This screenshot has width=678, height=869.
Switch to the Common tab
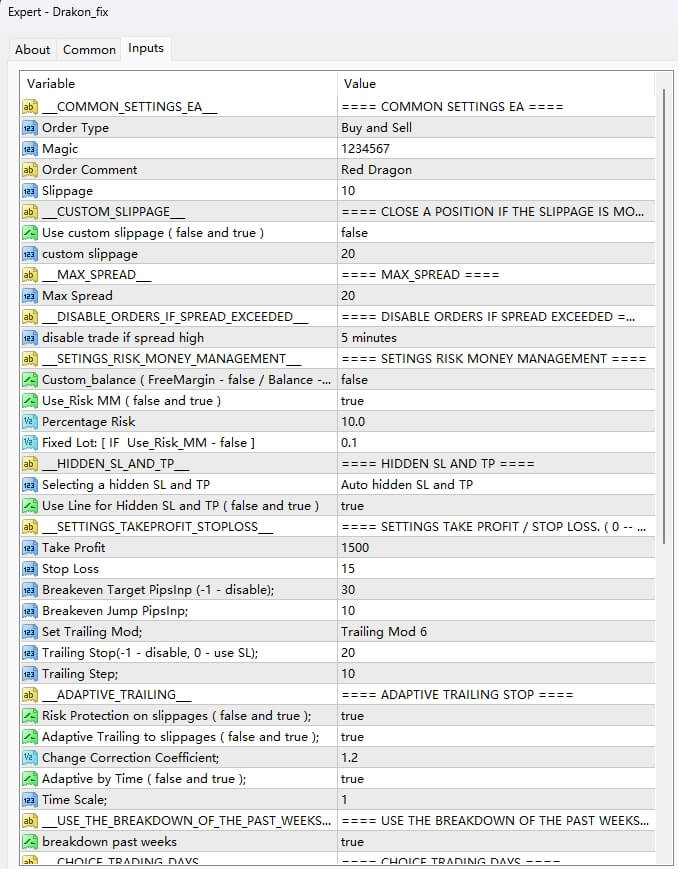(x=89, y=50)
